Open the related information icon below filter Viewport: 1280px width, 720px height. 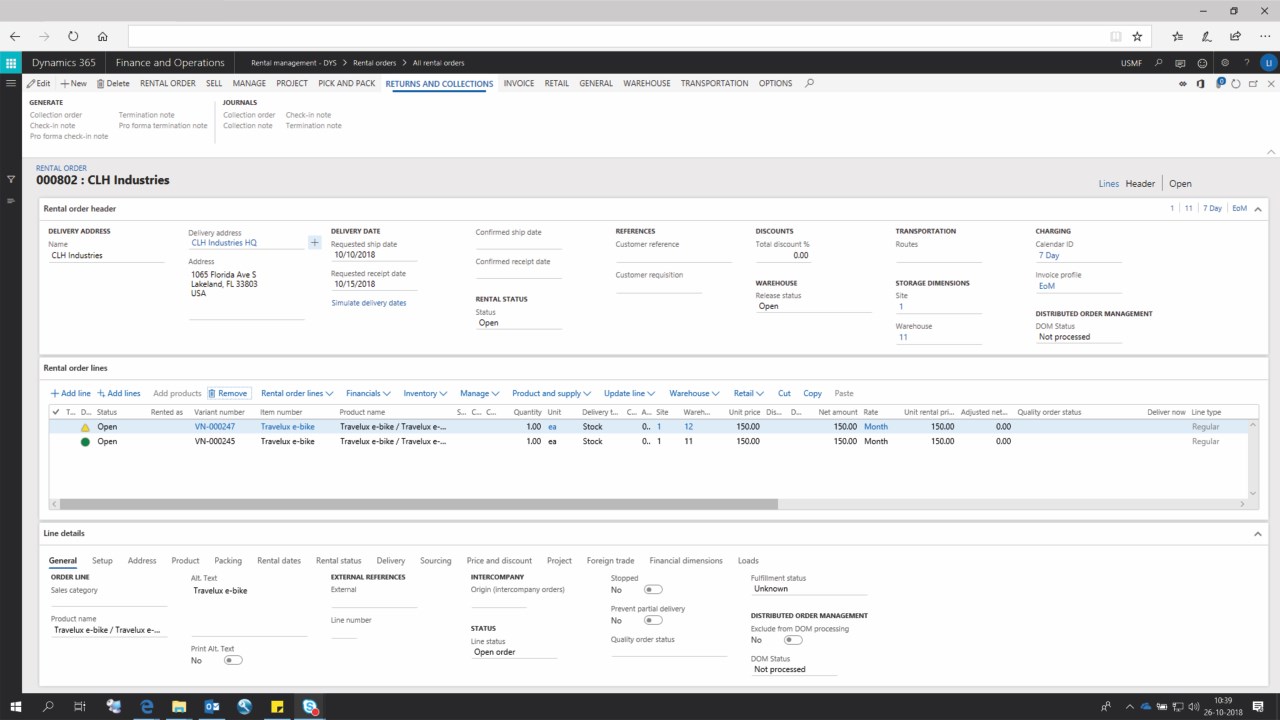11,201
